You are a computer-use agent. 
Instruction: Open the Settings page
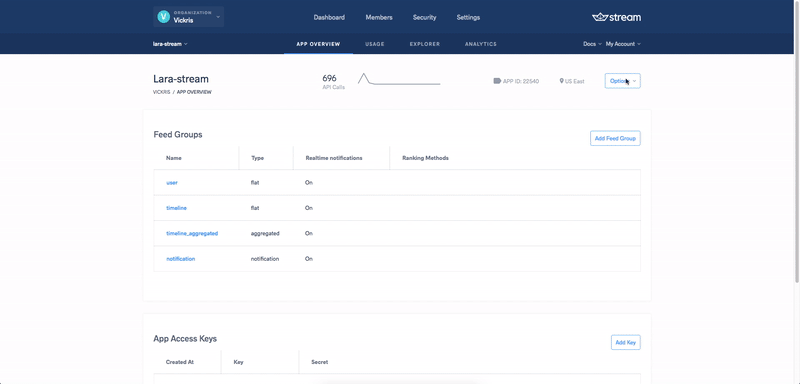(x=468, y=17)
